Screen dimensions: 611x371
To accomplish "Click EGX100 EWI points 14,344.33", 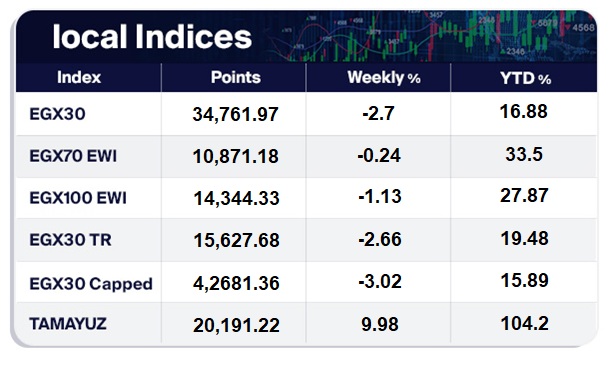I will tap(237, 198).
